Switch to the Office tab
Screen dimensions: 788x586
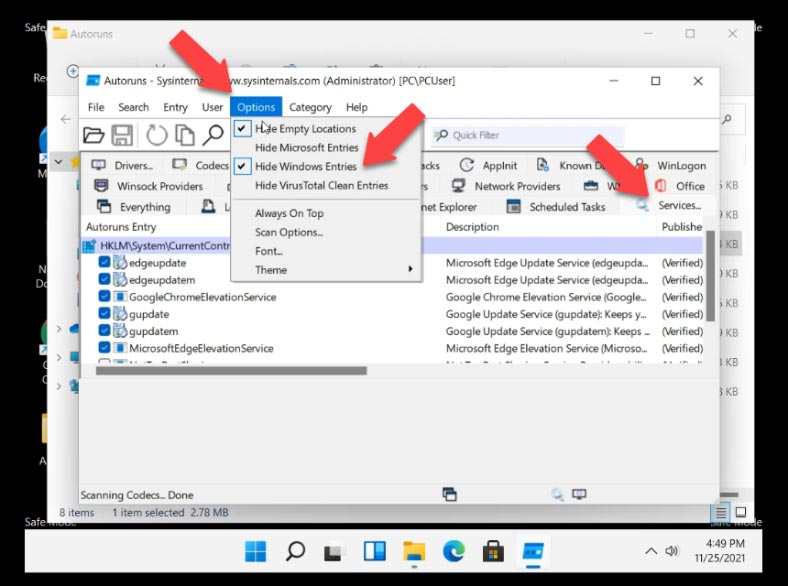tap(679, 186)
